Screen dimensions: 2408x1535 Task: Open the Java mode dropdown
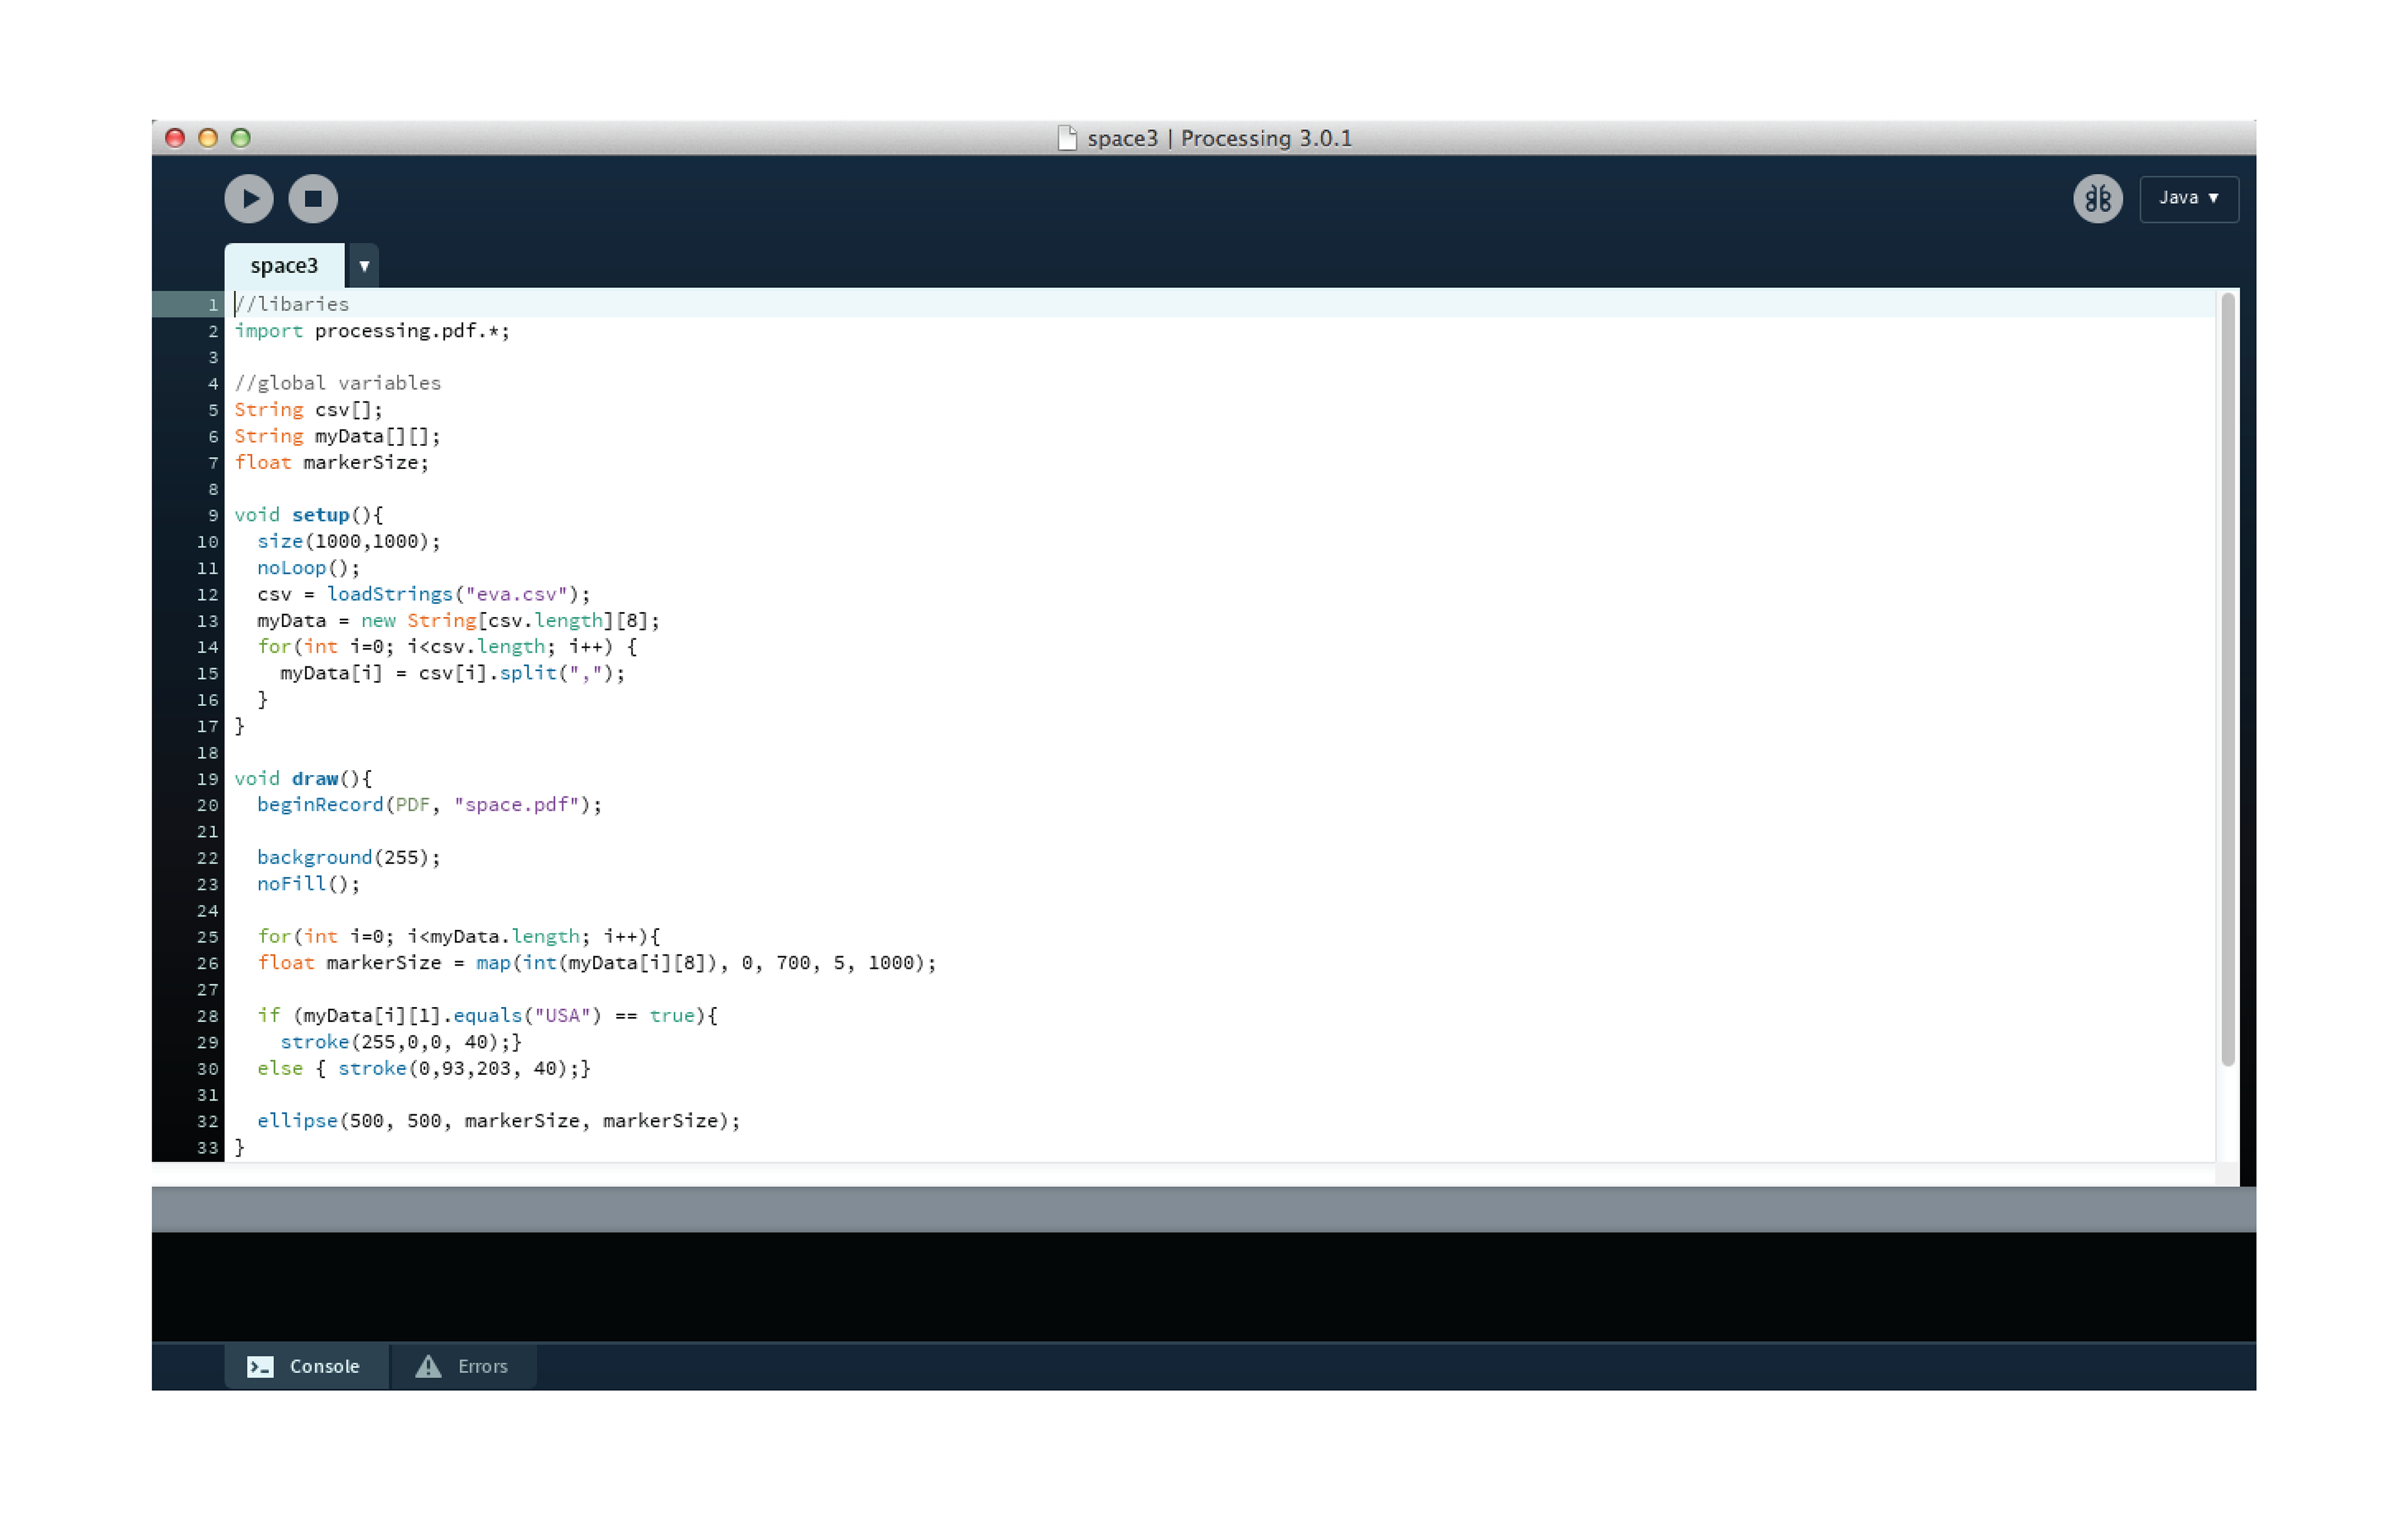coord(2188,198)
